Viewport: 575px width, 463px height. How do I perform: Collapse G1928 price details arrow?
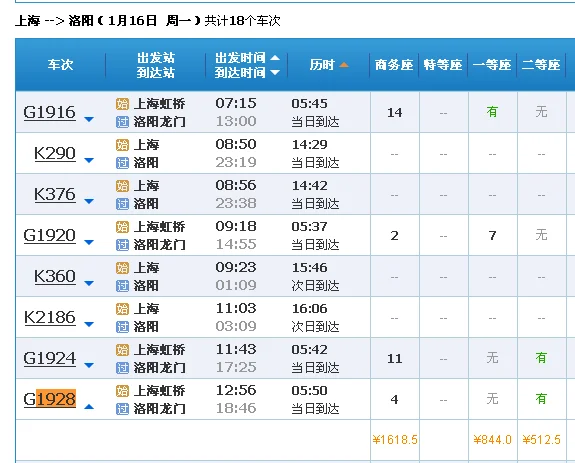[x=89, y=407]
